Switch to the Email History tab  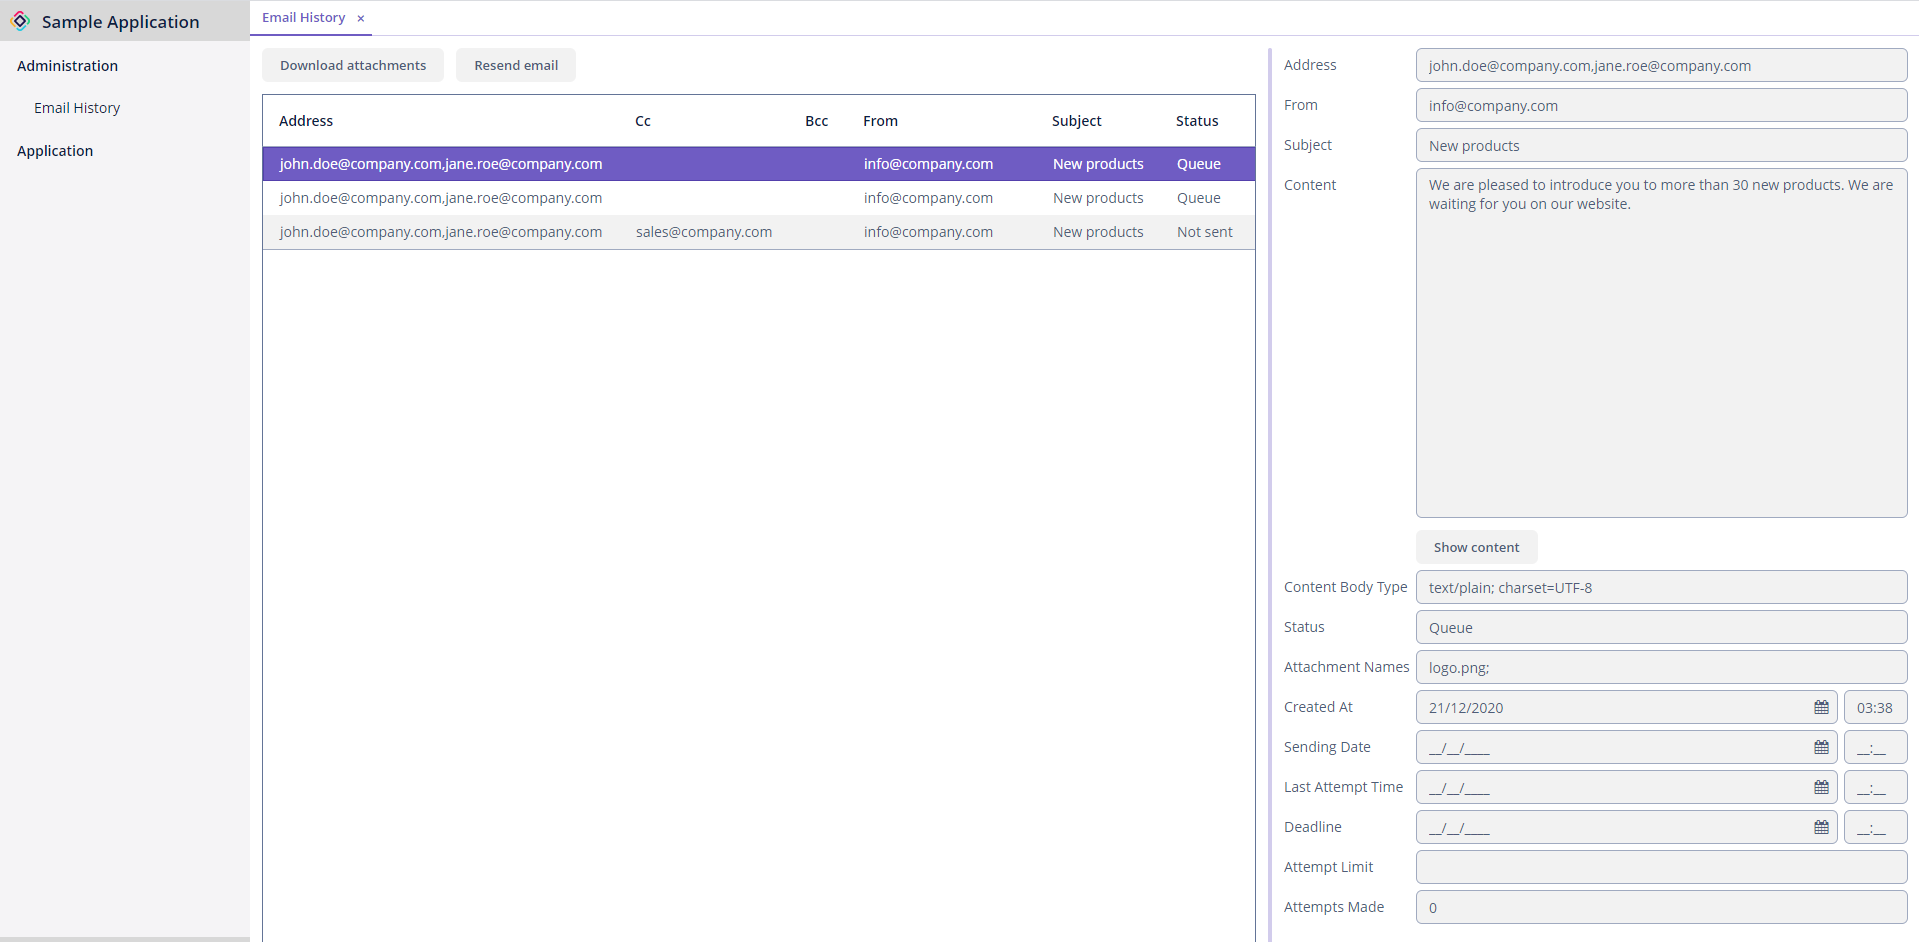[303, 18]
